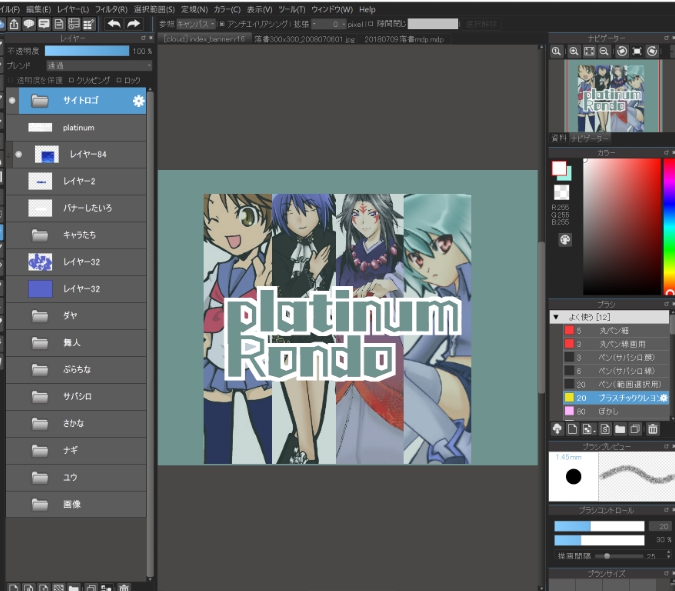Open the Help menu
675x591 pixels.
tap(367, 9)
